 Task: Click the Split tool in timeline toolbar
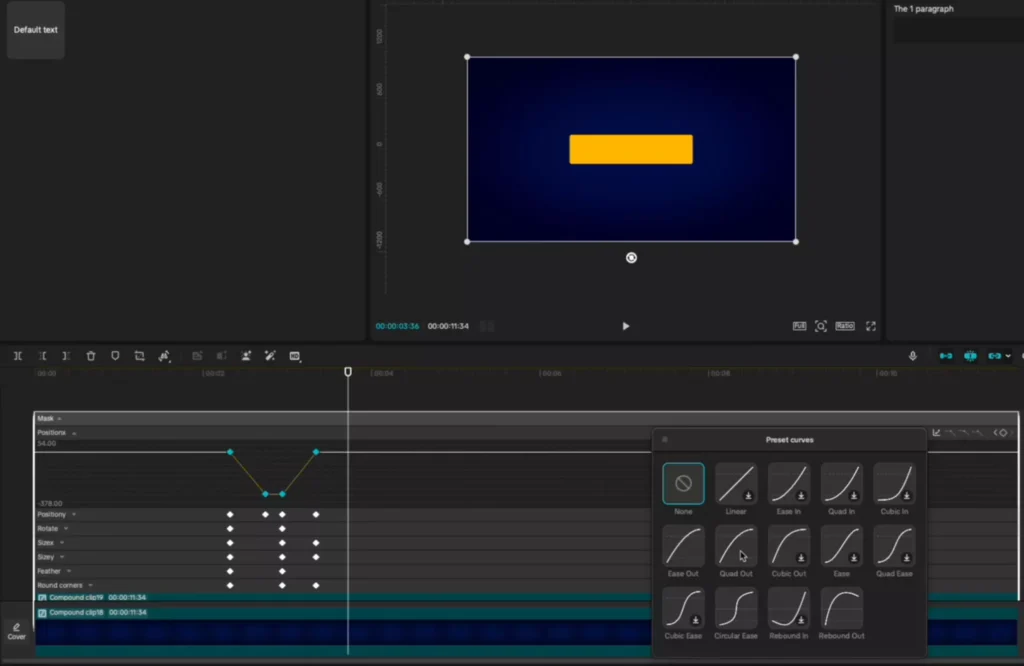[18, 356]
